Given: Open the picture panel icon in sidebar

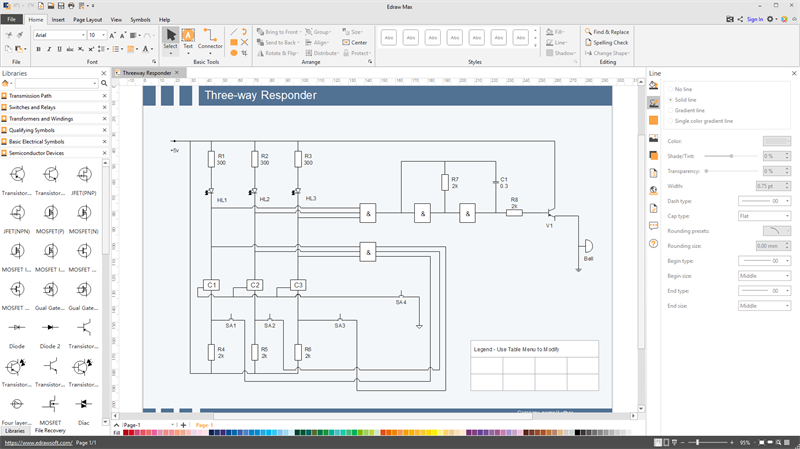Looking at the screenshot, I should pyautogui.click(x=654, y=138).
